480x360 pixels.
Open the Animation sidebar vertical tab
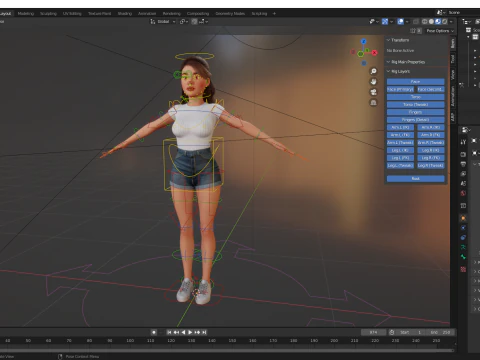click(453, 96)
